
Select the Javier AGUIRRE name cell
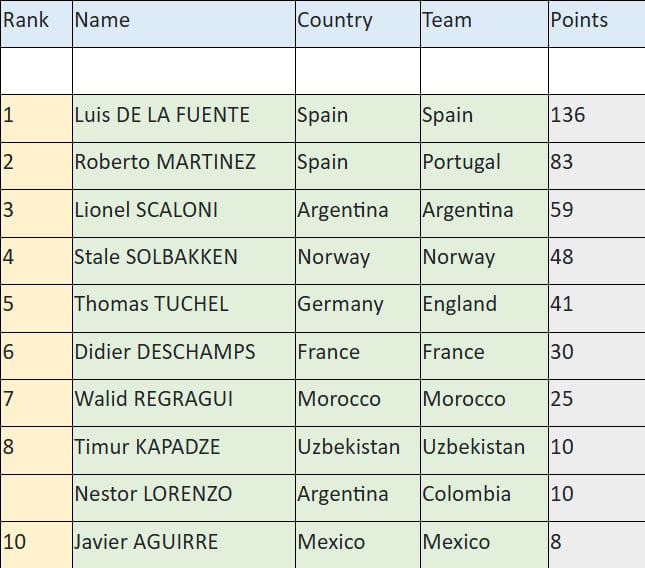[183, 542]
